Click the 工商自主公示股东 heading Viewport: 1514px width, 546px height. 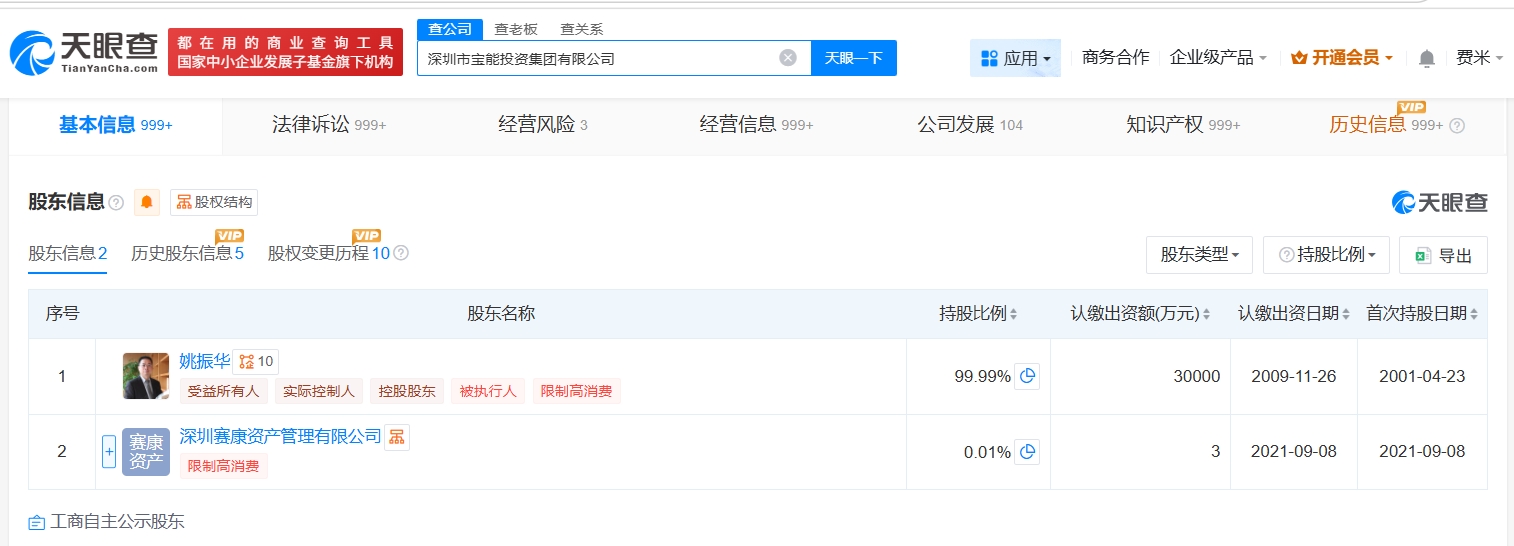tap(118, 522)
